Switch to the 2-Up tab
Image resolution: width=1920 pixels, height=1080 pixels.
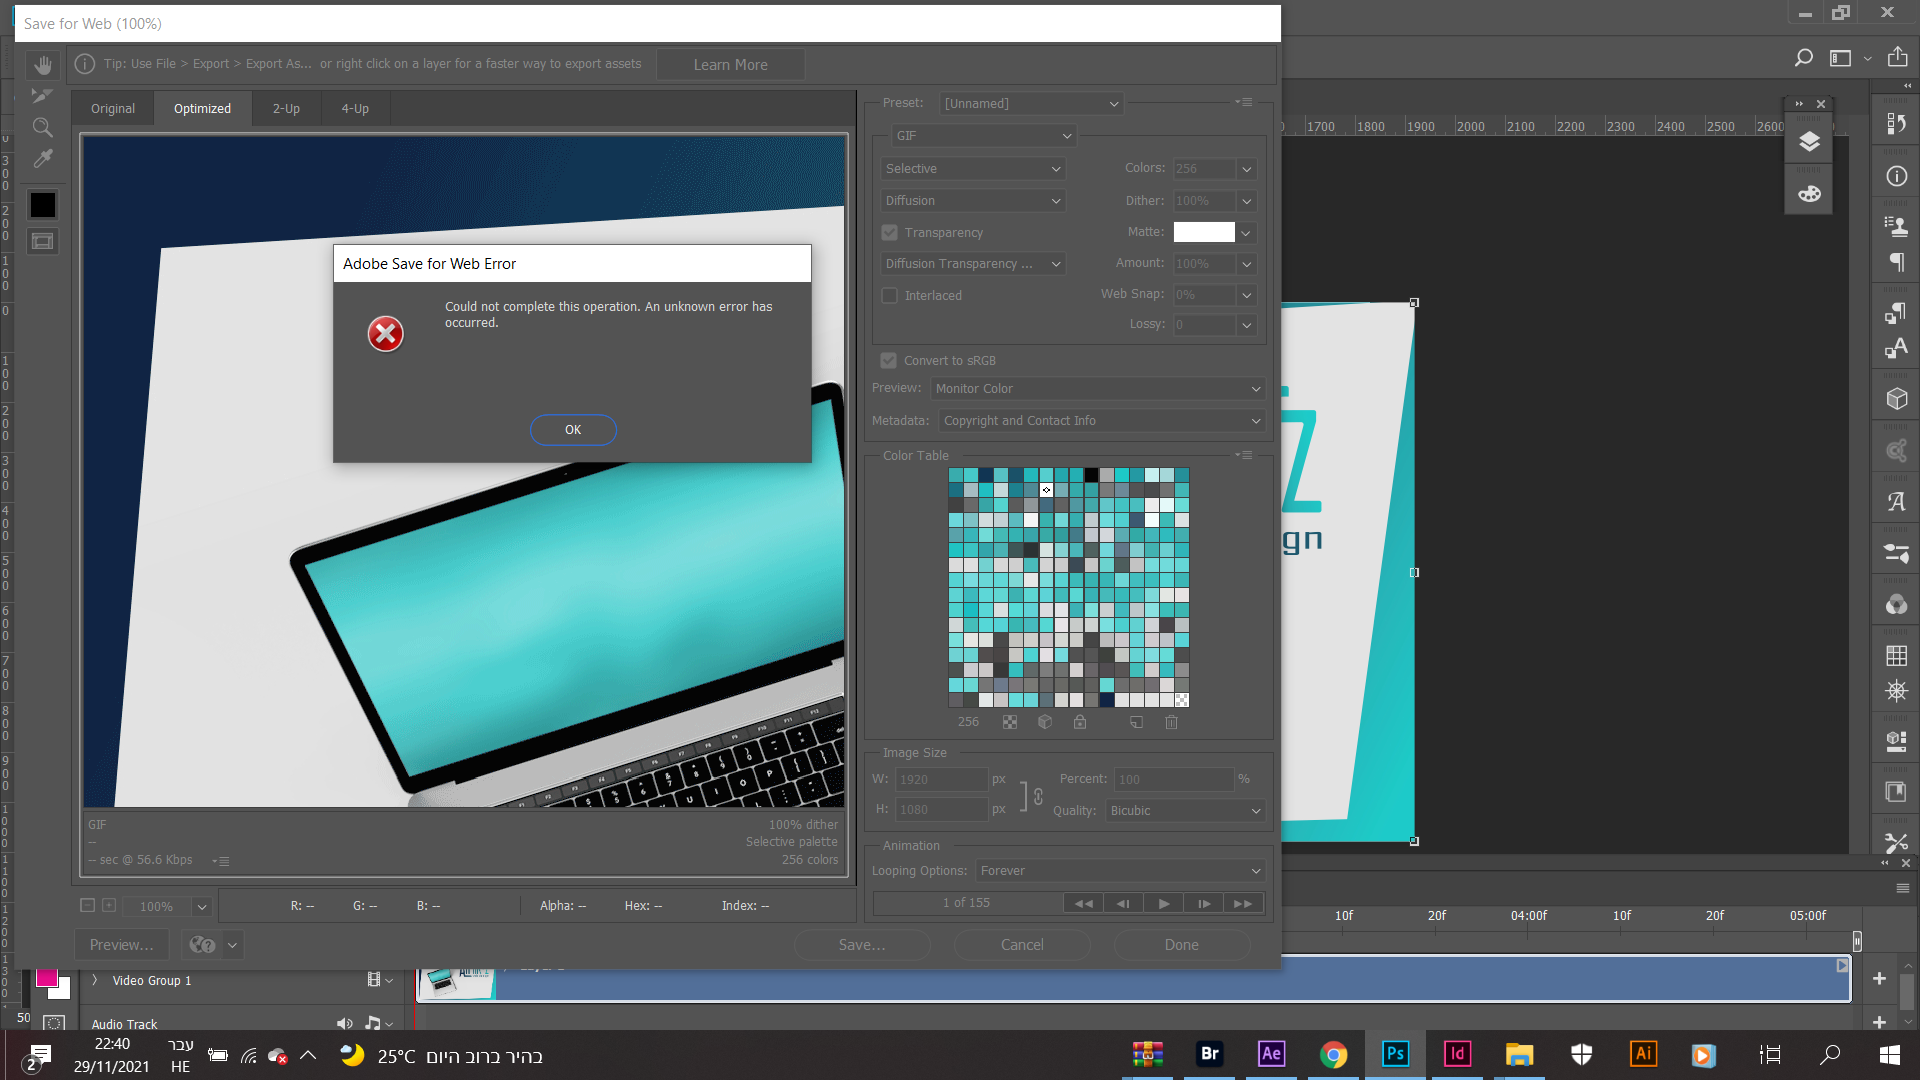tap(286, 108)
